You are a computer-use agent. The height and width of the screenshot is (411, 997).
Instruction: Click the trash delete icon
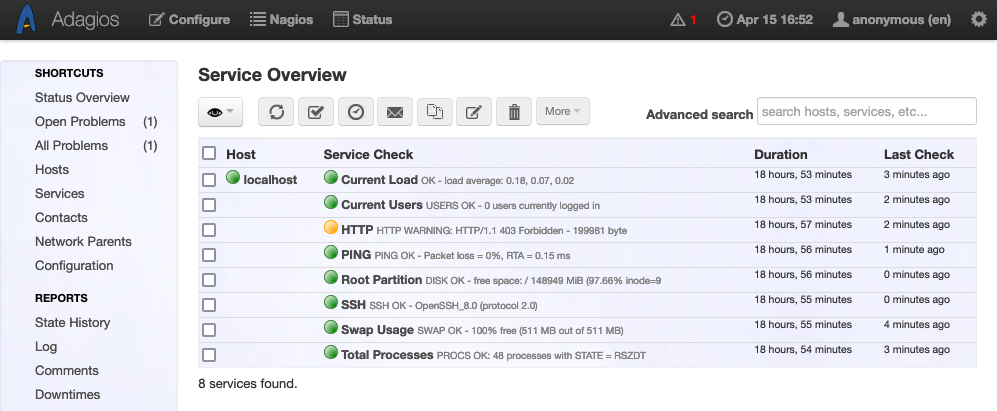point(514,112)
